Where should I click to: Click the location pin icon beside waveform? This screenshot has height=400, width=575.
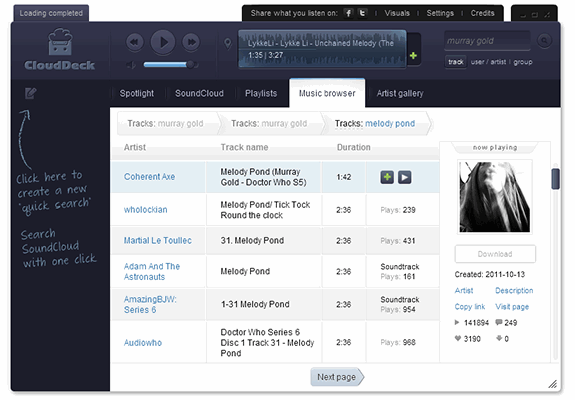pos(228,44)
